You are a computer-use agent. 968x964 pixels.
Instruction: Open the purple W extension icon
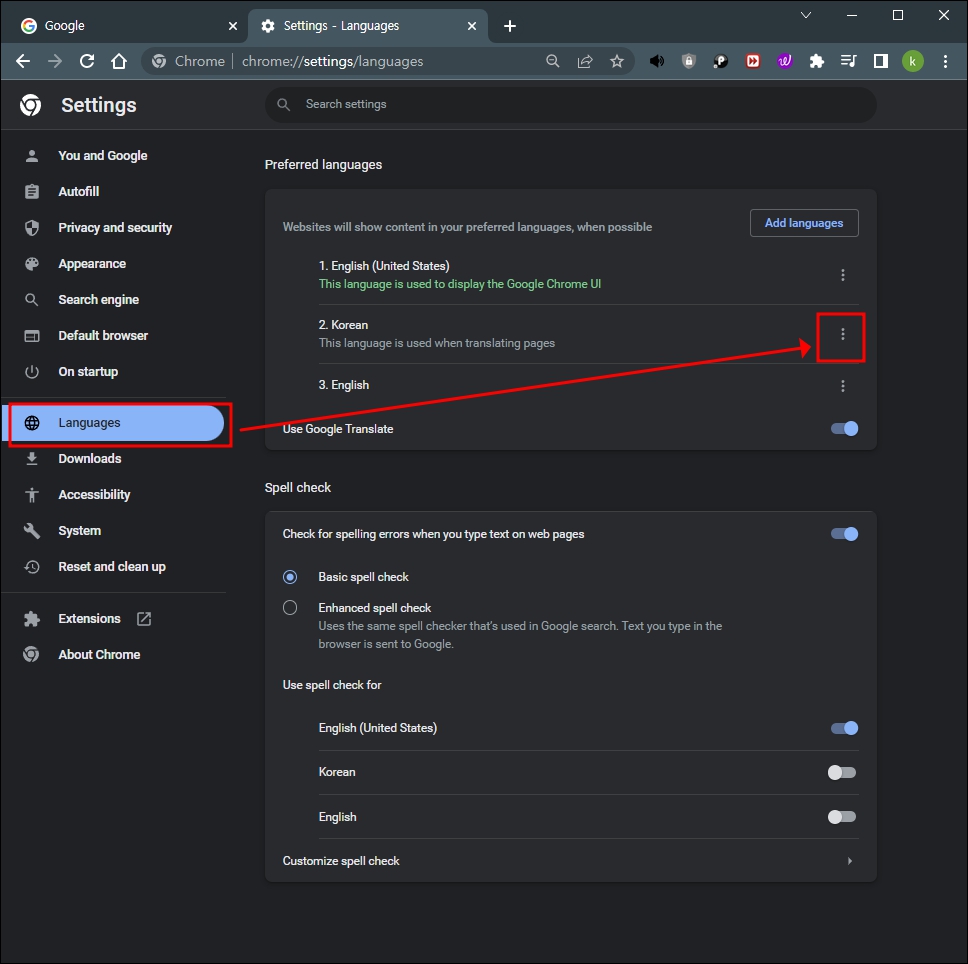785,61
